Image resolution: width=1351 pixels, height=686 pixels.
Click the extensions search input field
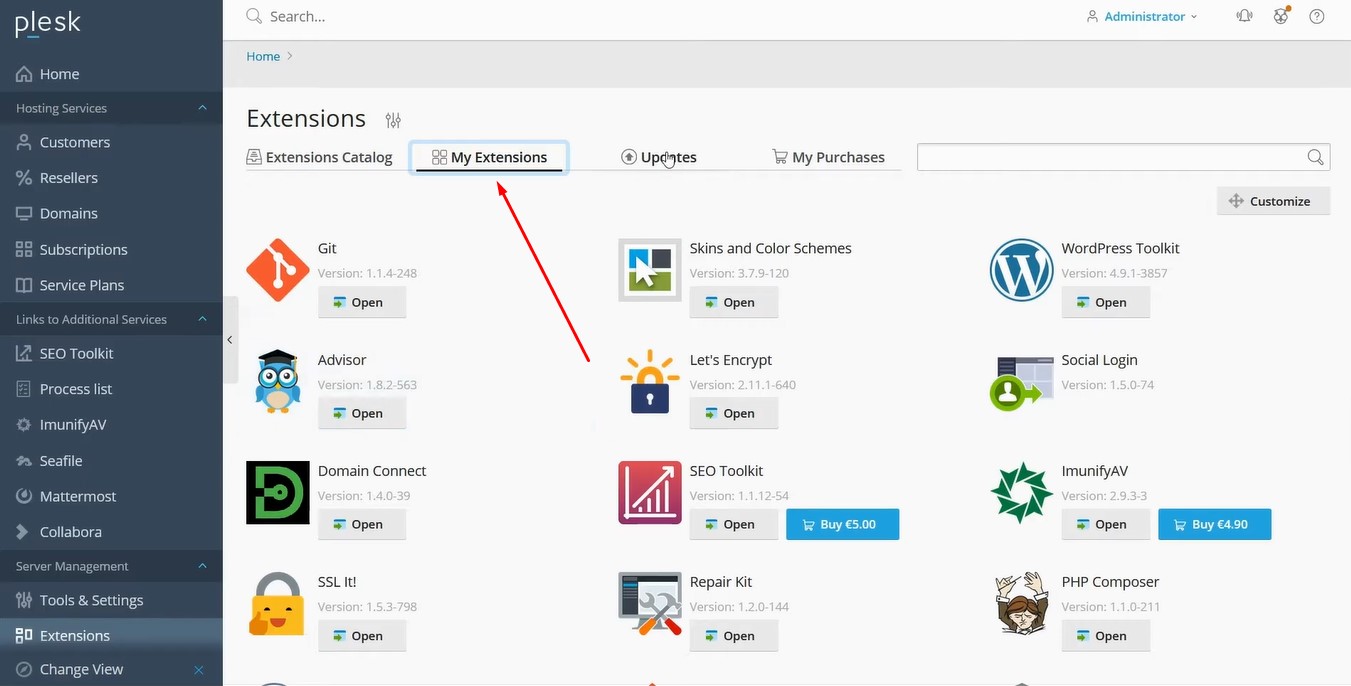click(1110, 157)
